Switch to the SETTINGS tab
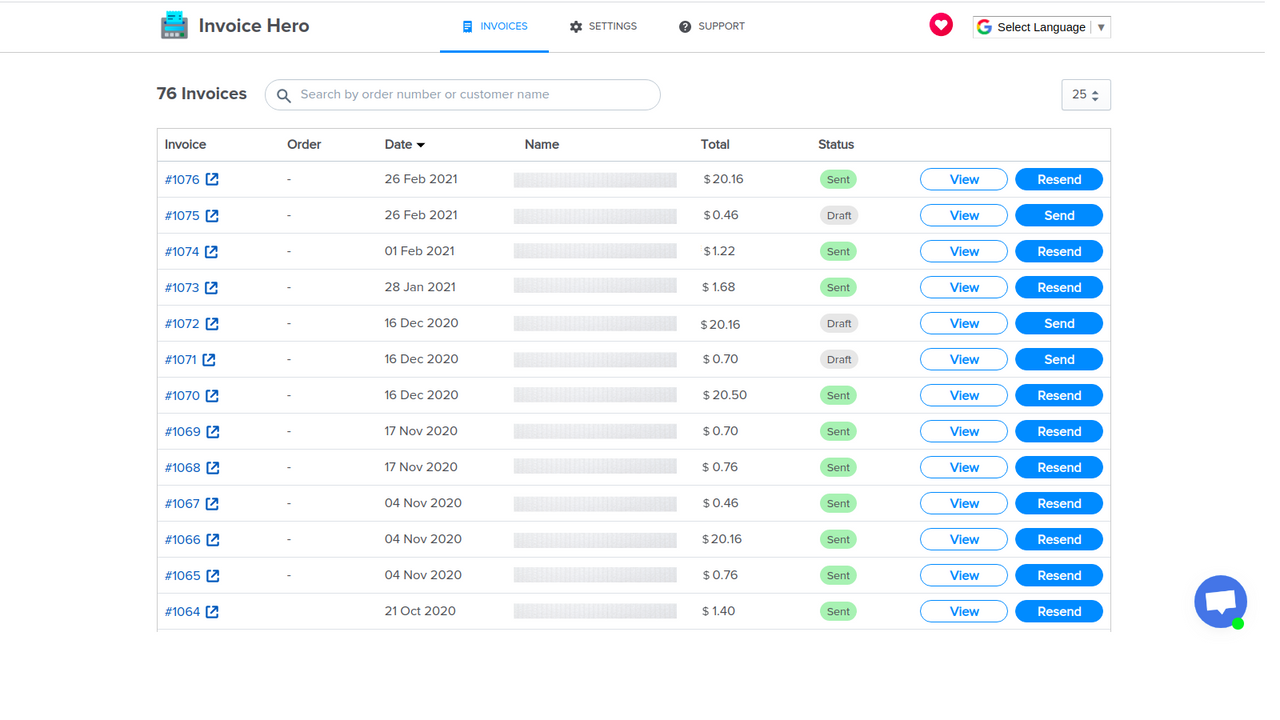 point(603,26)
